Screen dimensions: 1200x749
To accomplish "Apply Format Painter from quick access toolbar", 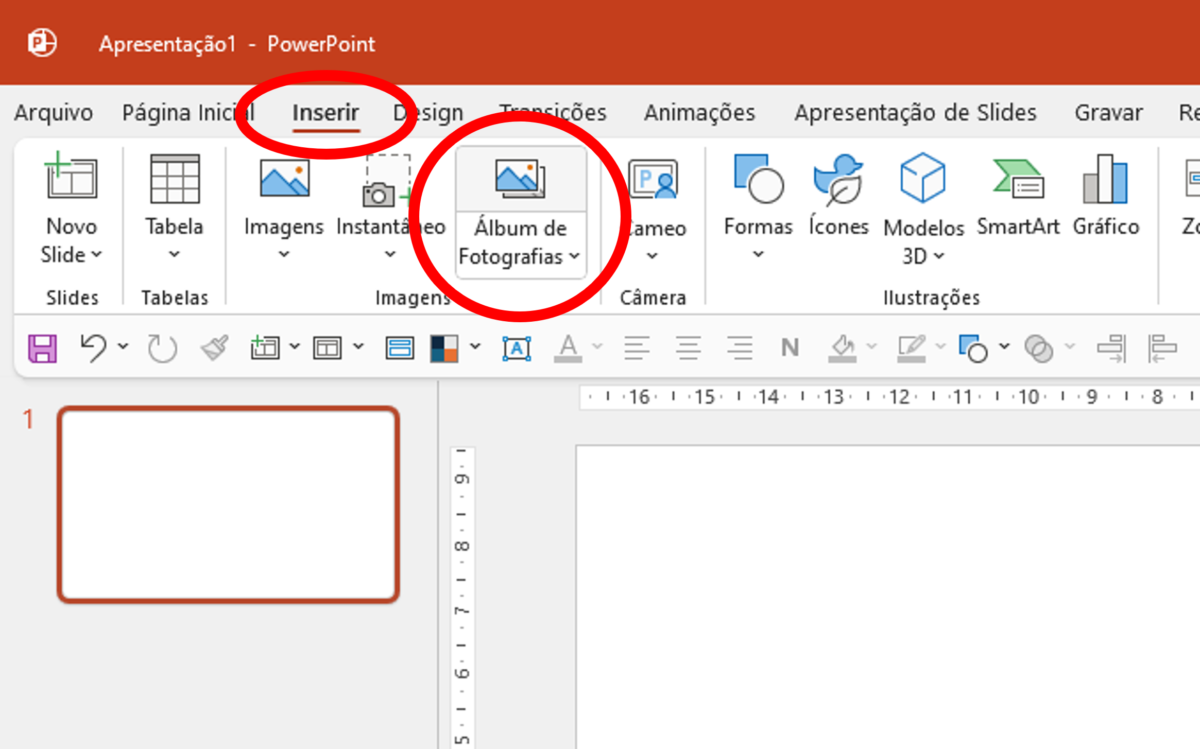I will point(213,348).
